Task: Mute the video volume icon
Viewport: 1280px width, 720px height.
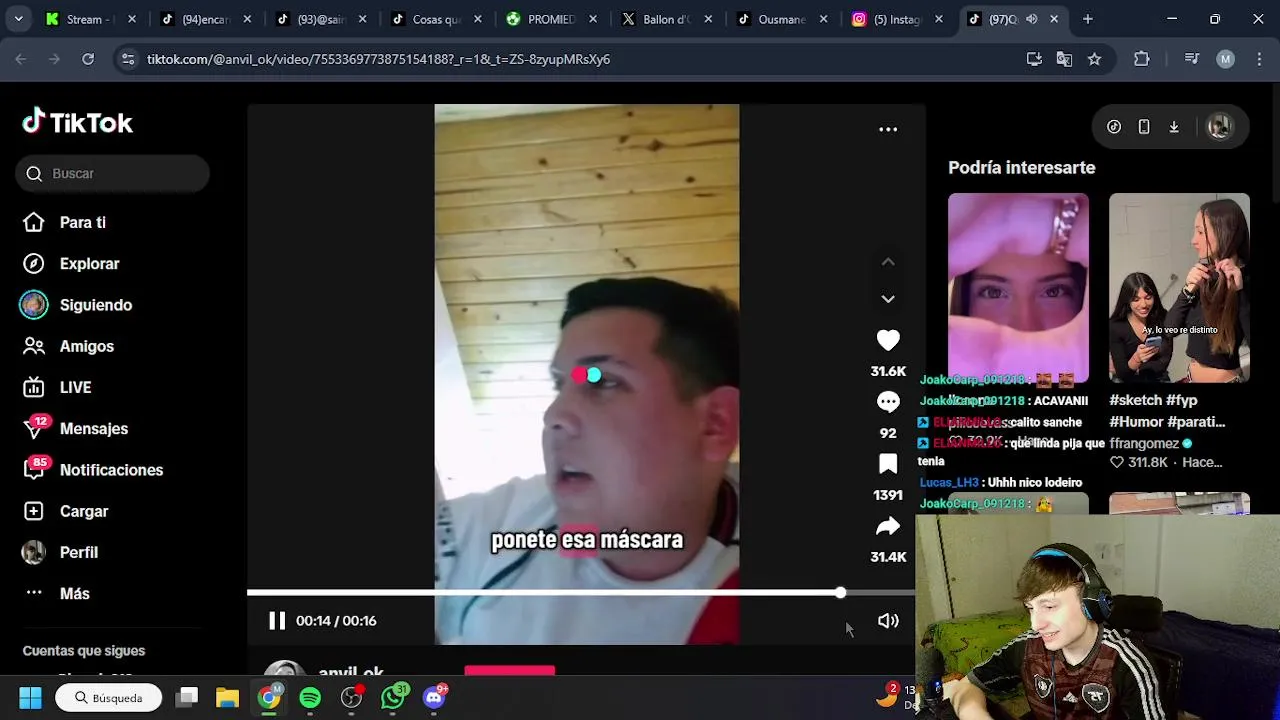Action: tap(888, 621)
